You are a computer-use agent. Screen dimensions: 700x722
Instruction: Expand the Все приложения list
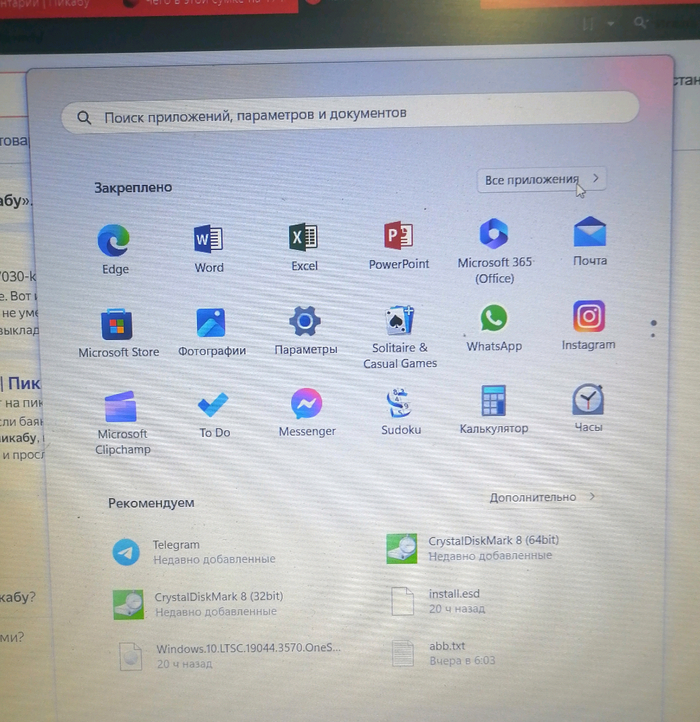pyautogui.click(x=542, y=180)
